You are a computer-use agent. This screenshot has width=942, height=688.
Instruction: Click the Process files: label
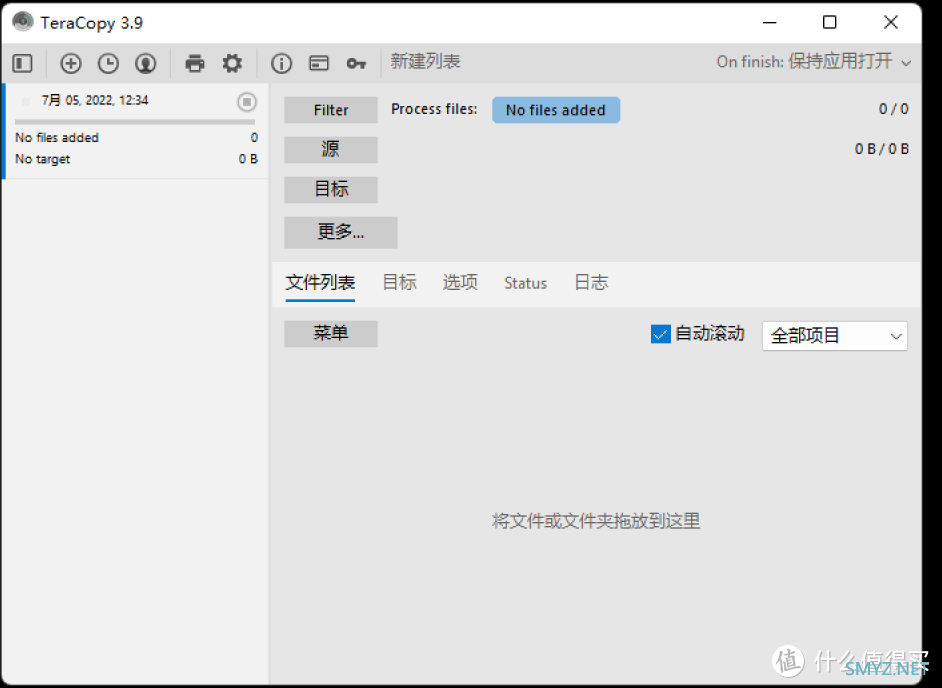click(434, 109)
